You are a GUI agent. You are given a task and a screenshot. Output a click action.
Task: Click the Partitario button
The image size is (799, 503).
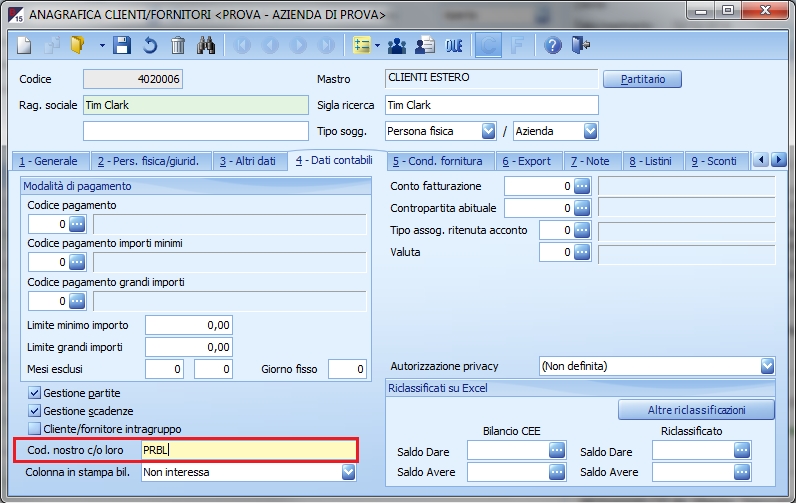[x=641, y=79]
